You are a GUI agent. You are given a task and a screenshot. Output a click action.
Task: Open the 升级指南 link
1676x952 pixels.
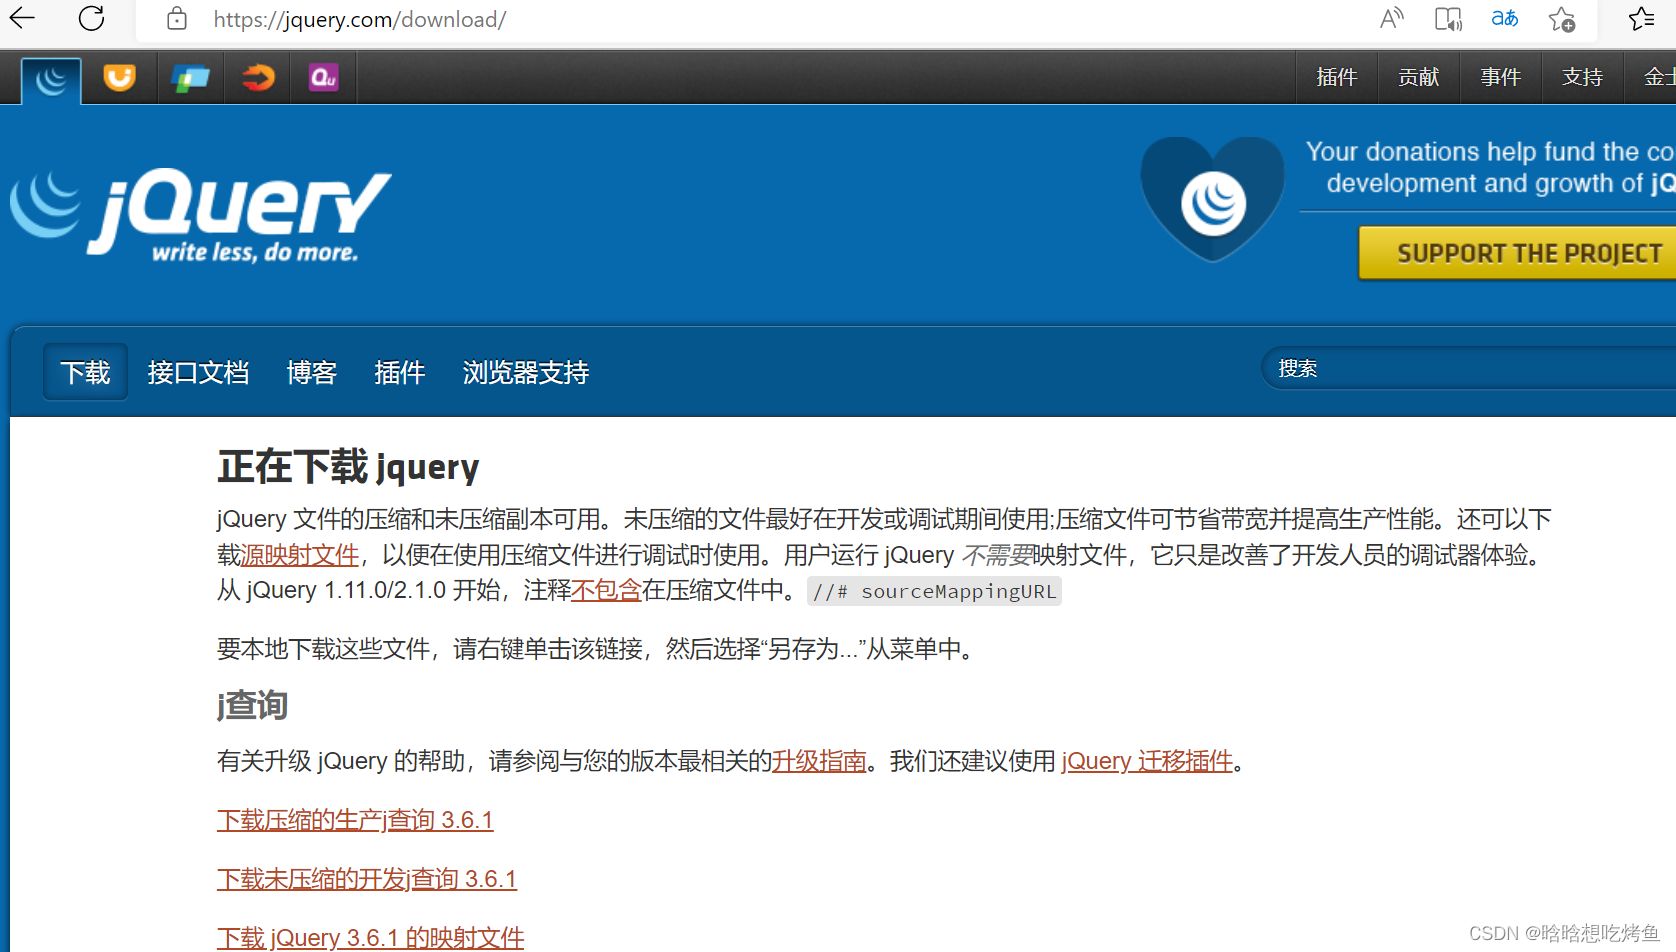pyautogui.click(x=819, y=760)
